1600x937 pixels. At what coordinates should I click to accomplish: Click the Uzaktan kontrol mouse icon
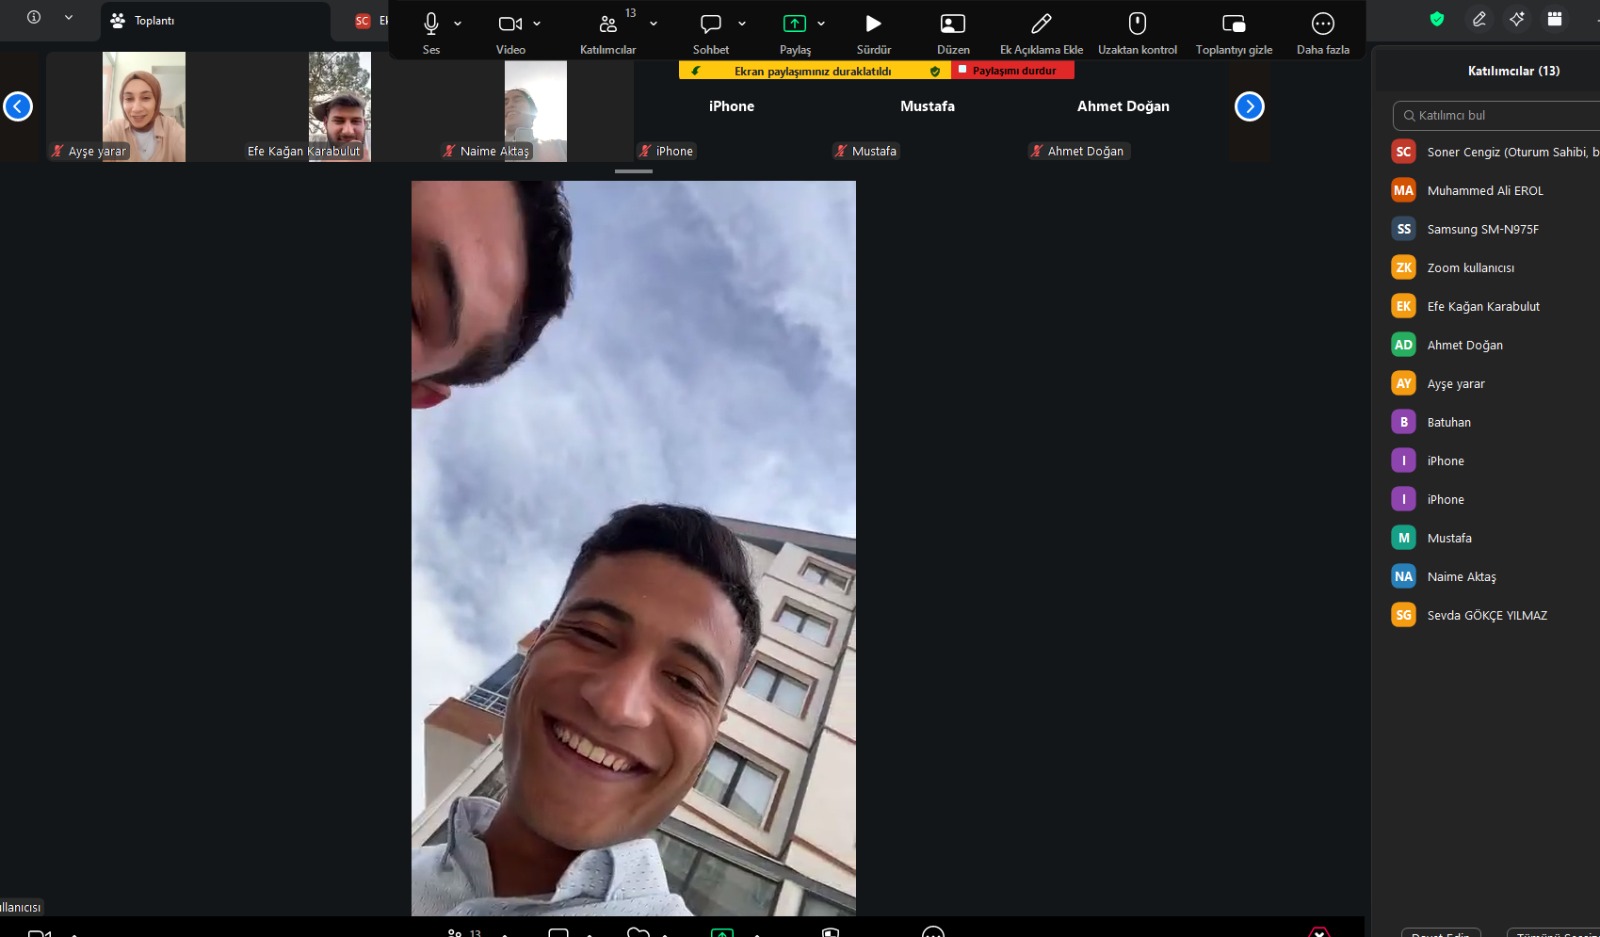click(1137, 24)
